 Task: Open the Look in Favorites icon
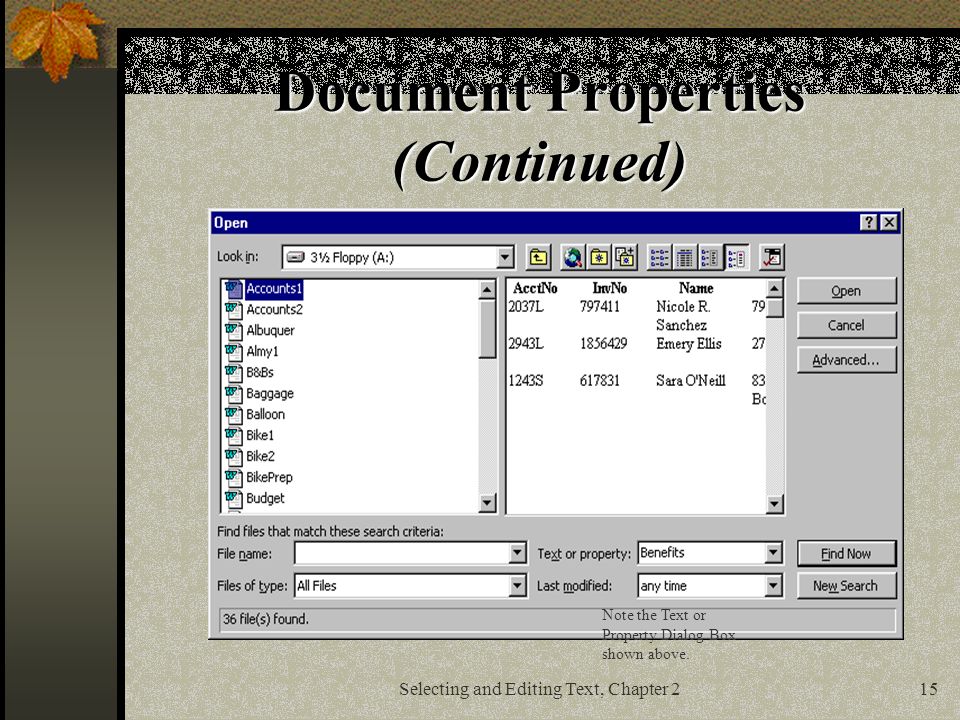click(599, 257)
